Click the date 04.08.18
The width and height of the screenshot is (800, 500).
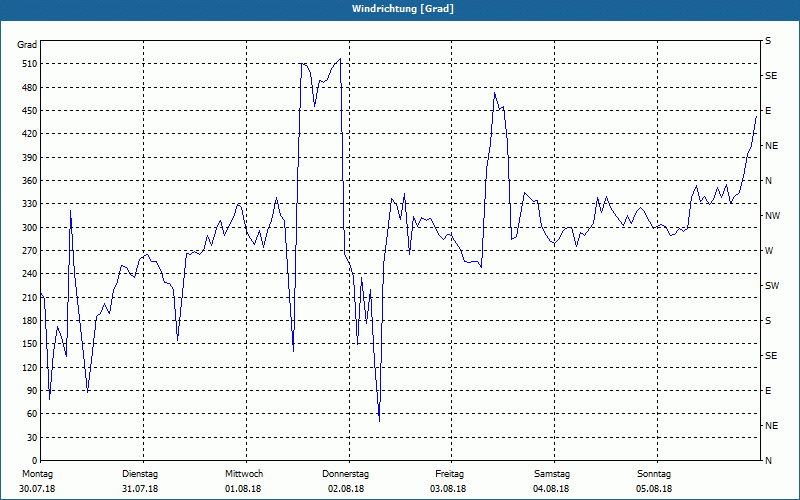[551, 489]
